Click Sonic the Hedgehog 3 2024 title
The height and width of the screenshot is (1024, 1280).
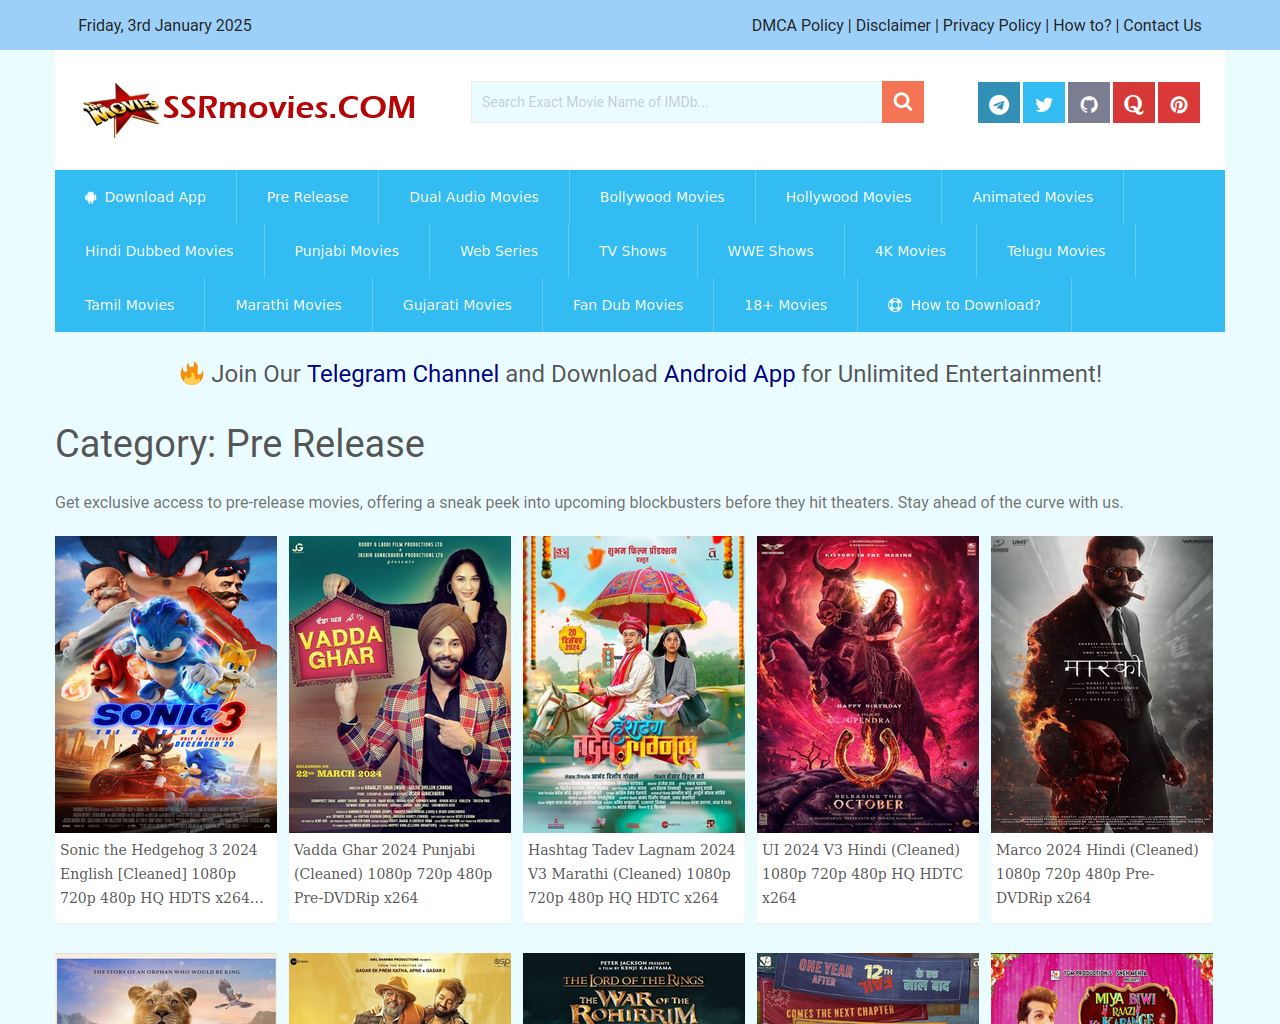(x=162, y=874)
